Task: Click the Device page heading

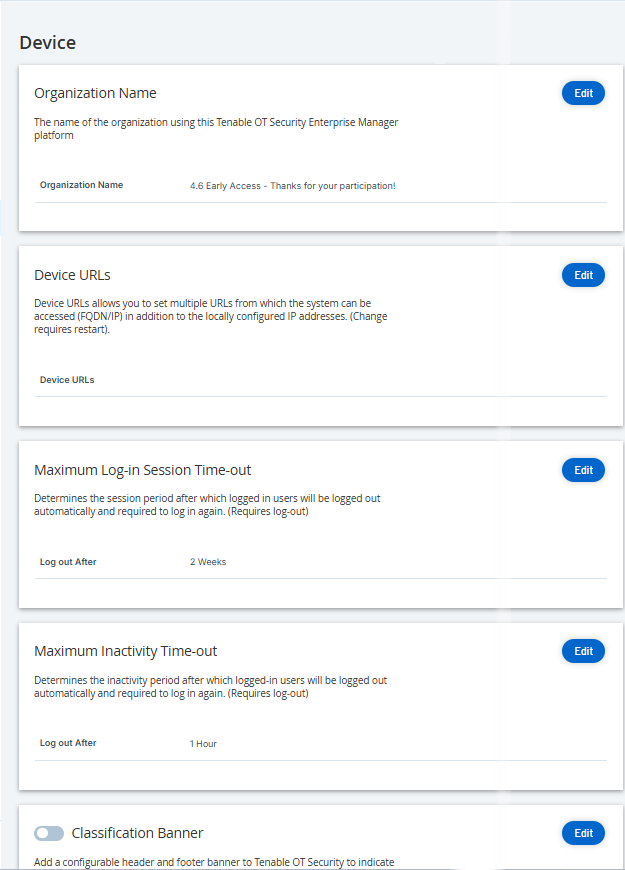Action: pos(48,43)
